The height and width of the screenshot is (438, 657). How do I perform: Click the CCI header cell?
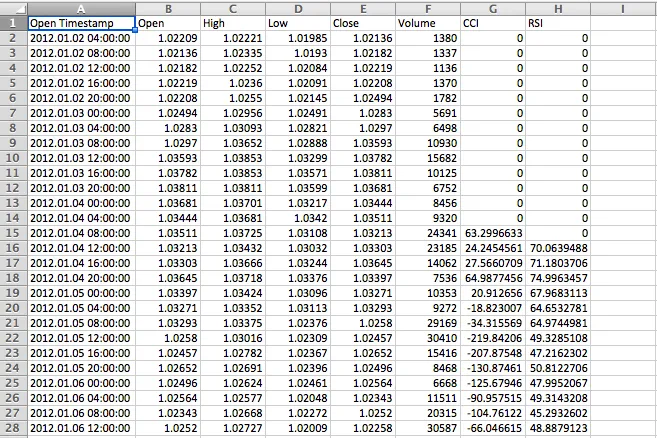click(493, 23)
